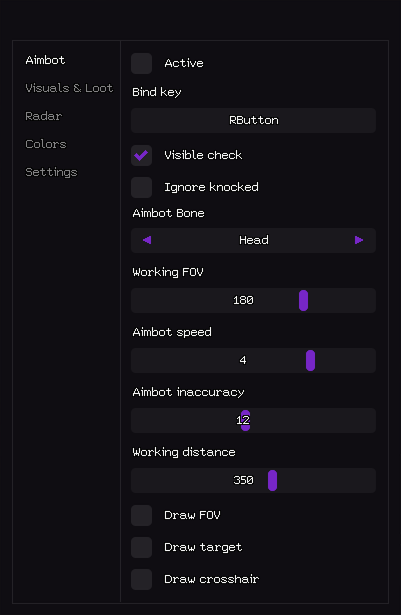Click the 180 value on Working FOV bar
This screenshot has height=615, width=401.
pyautogui.click(x=243, y=300)
